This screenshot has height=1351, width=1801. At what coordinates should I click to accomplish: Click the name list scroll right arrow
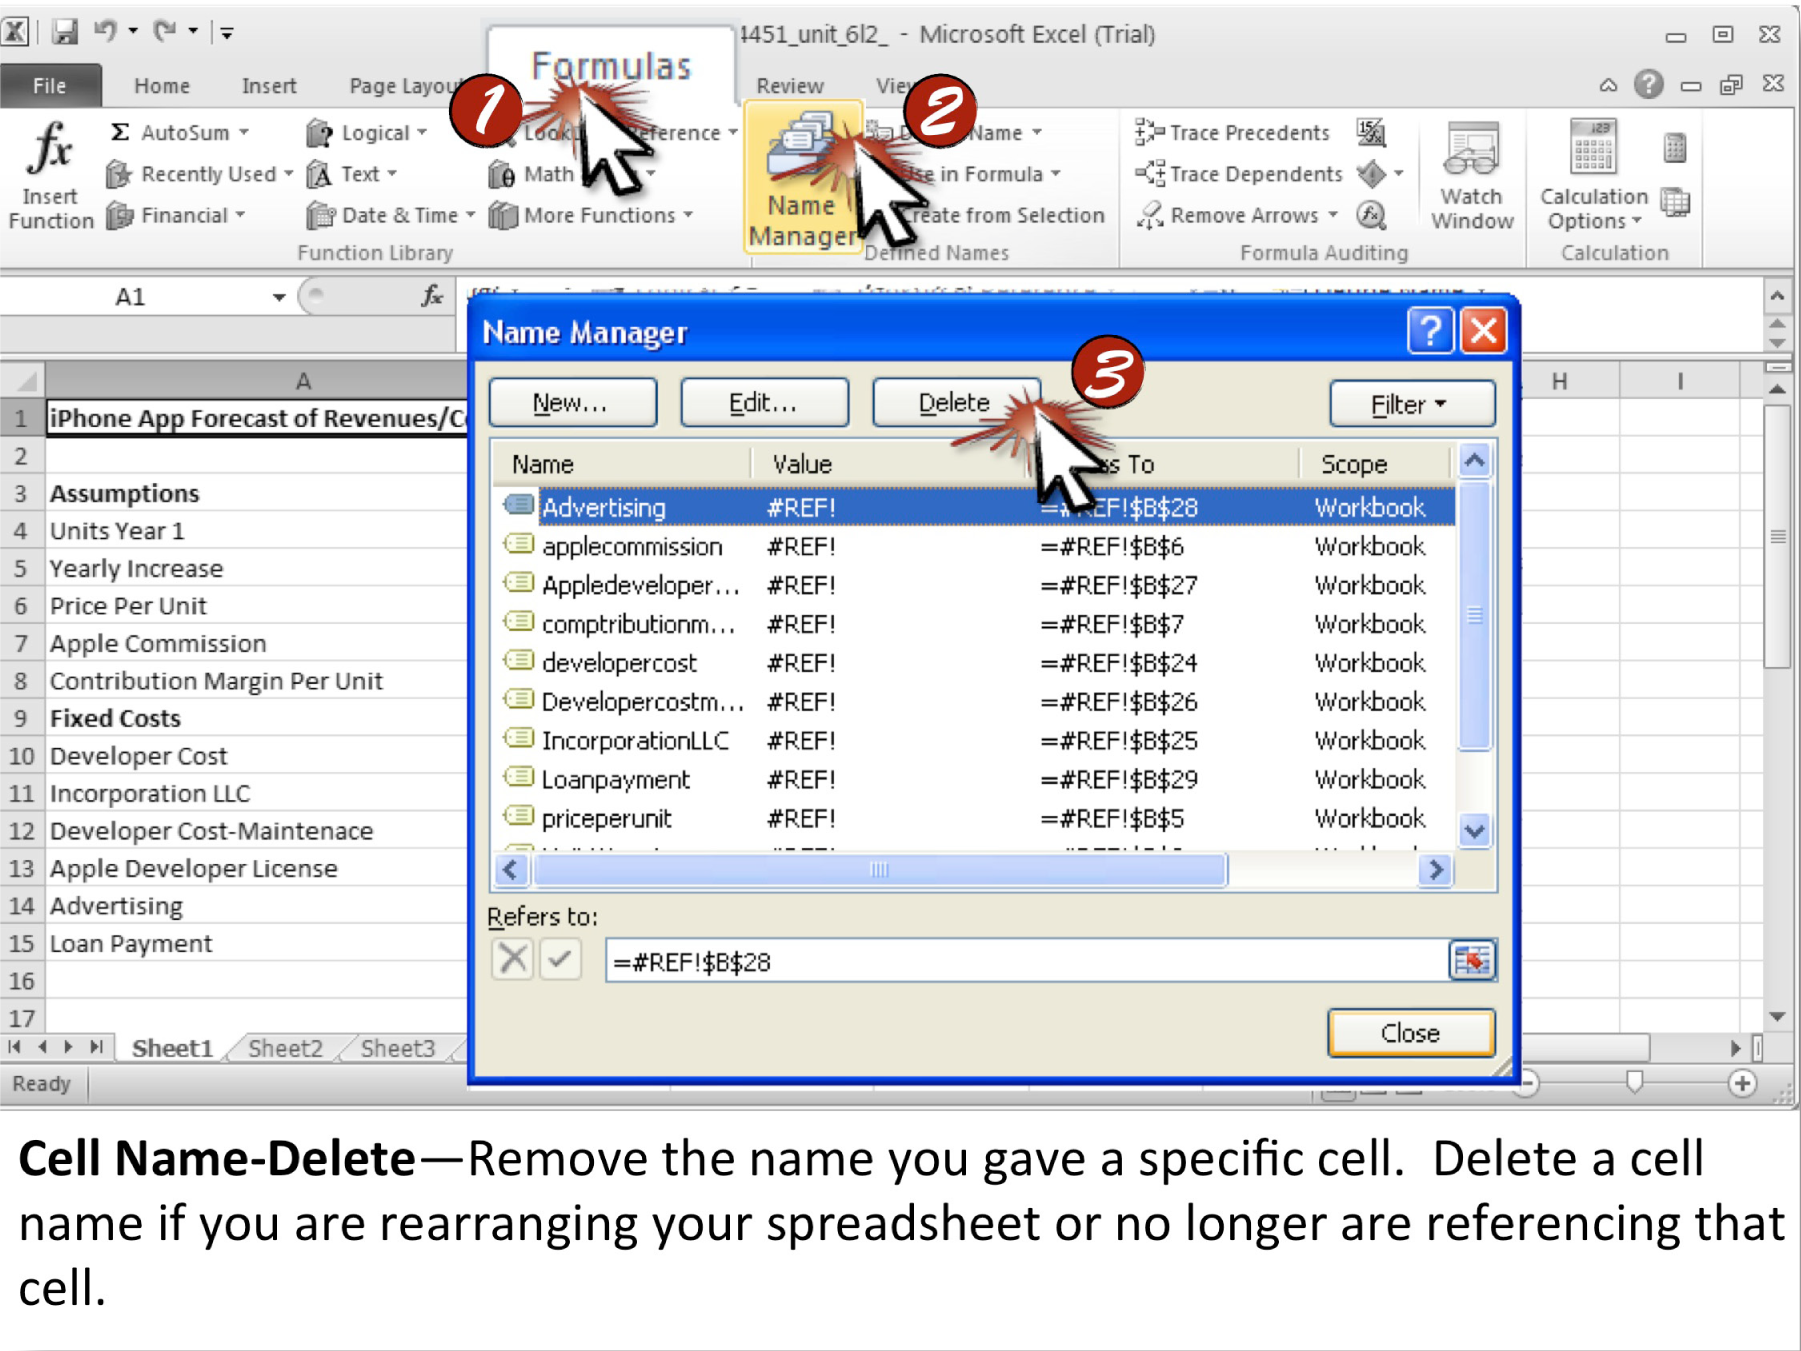coord(1436,870)
